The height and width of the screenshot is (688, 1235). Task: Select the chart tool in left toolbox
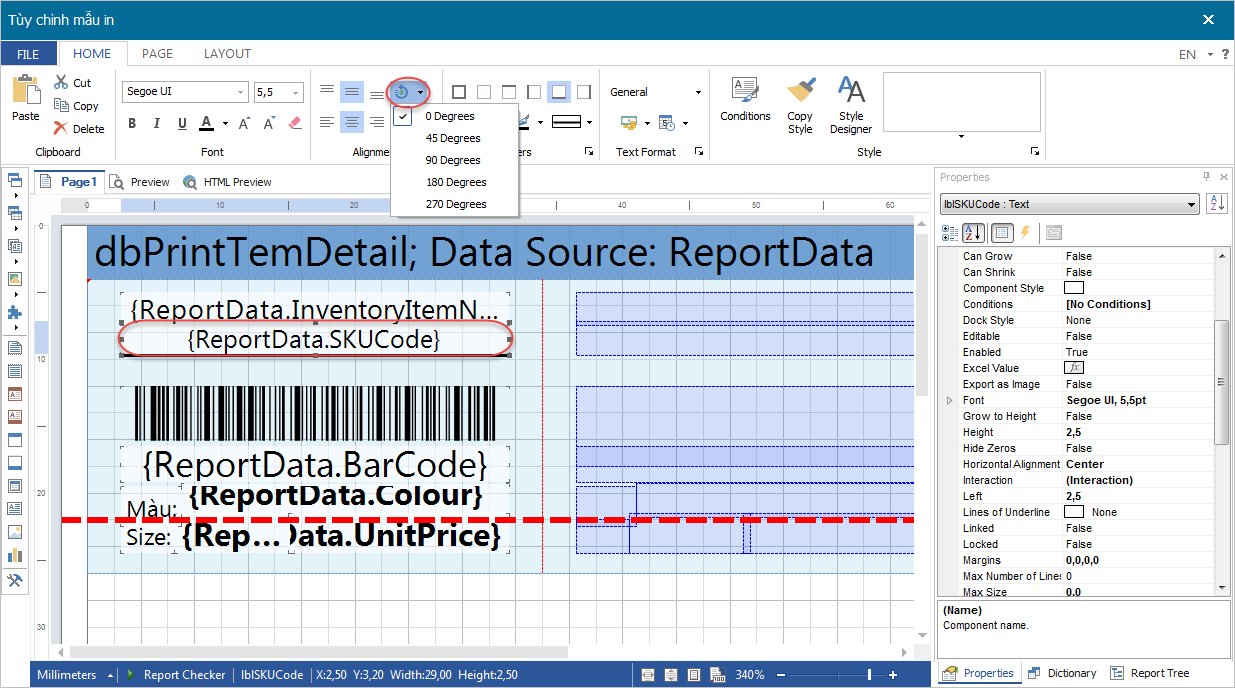click(x=14, y=555)
